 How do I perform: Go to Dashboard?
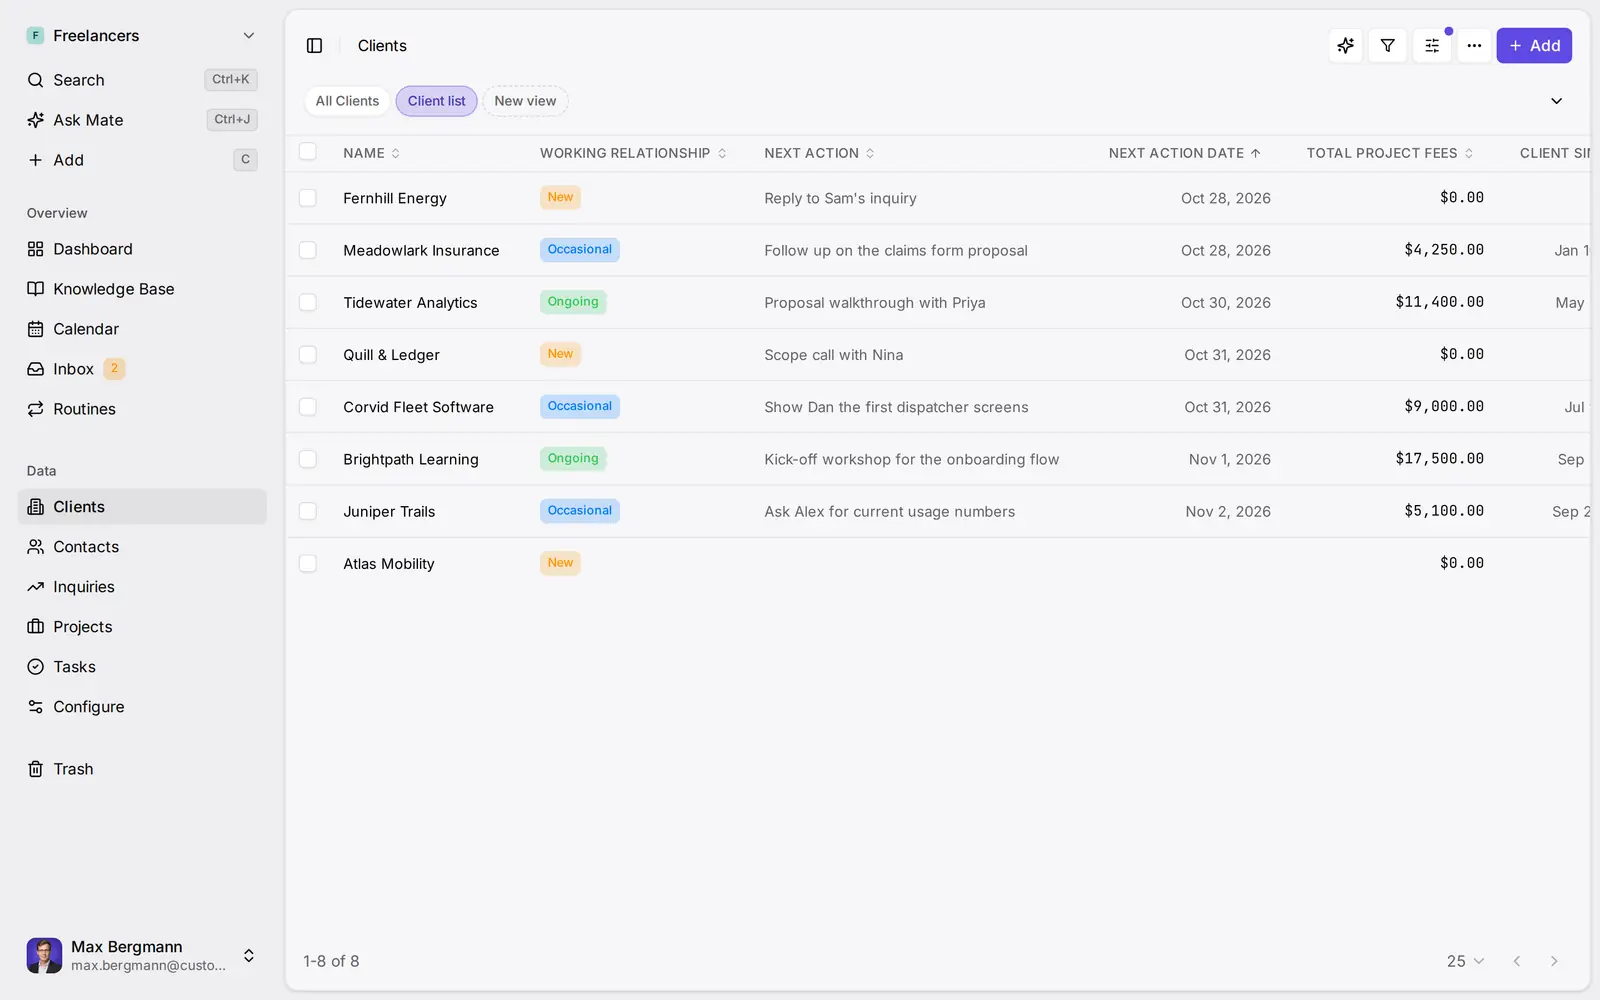pos(142,249)
